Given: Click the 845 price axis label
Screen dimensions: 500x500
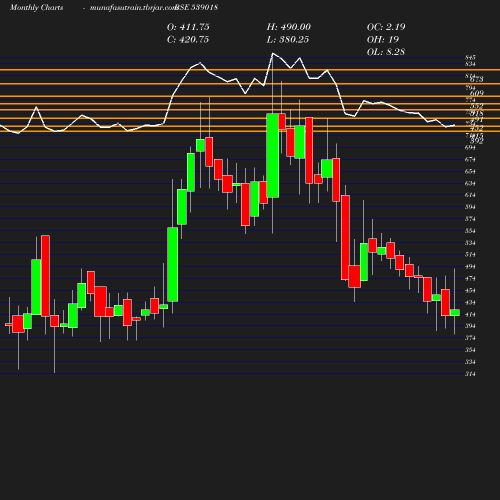Looking at the screenshot, I should pyautogui.click(x=470, y=58).
